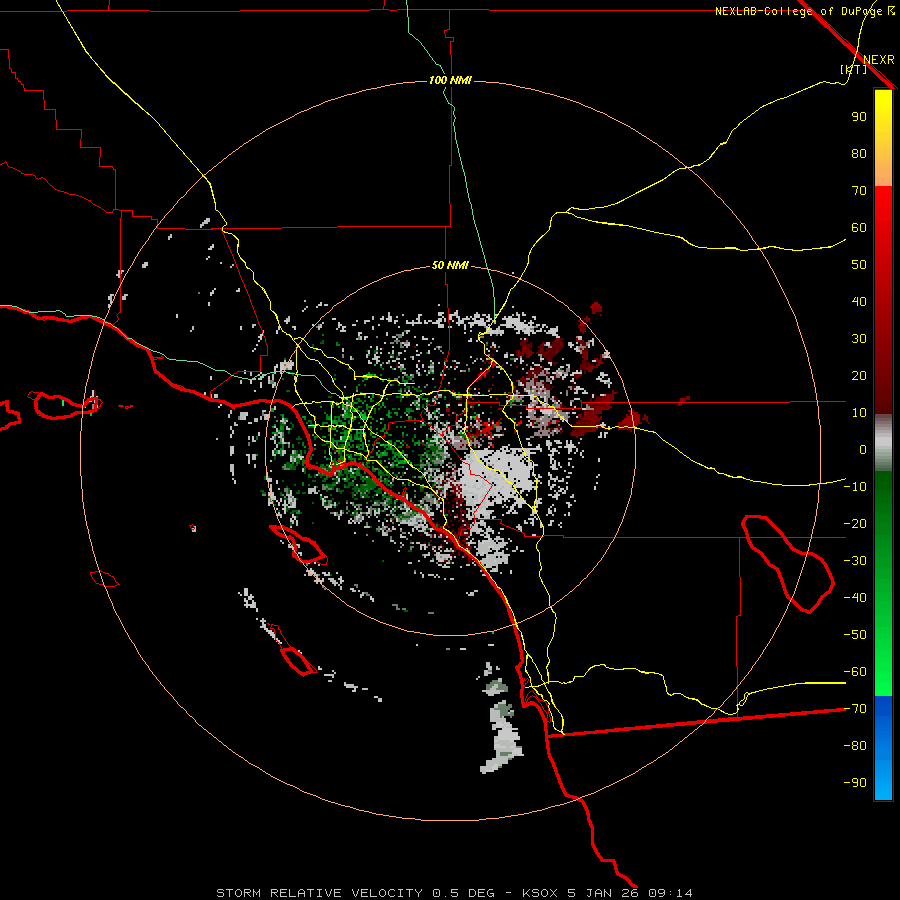The height and width of the screenshot is (900, 900).
Task: Click the NEXLAB-College of DuPage title text
Action: [804, 11]
